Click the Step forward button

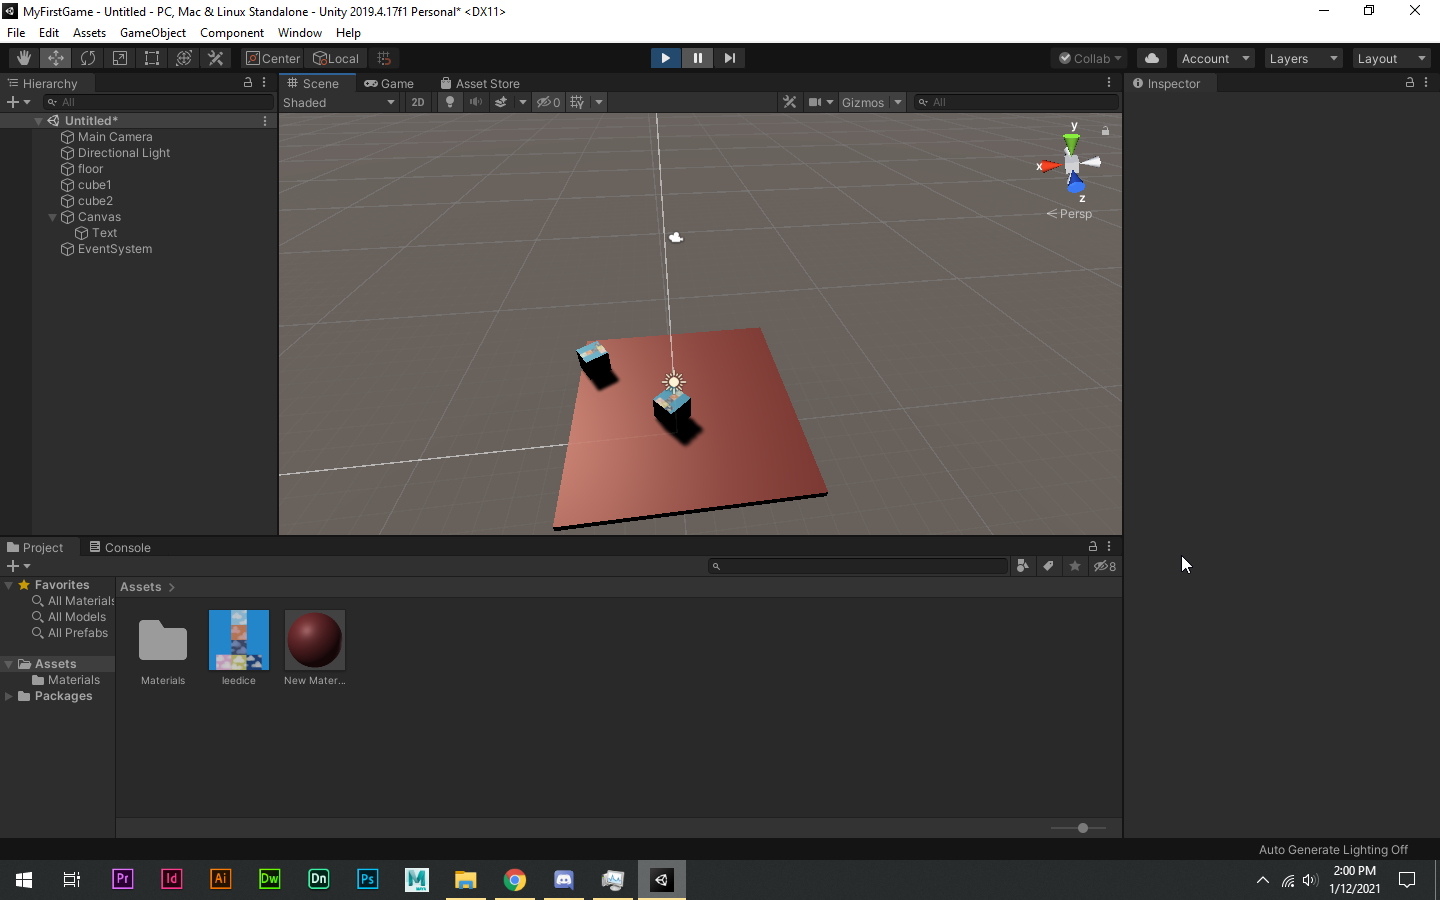pyautogui.click(x=729, y=58)
